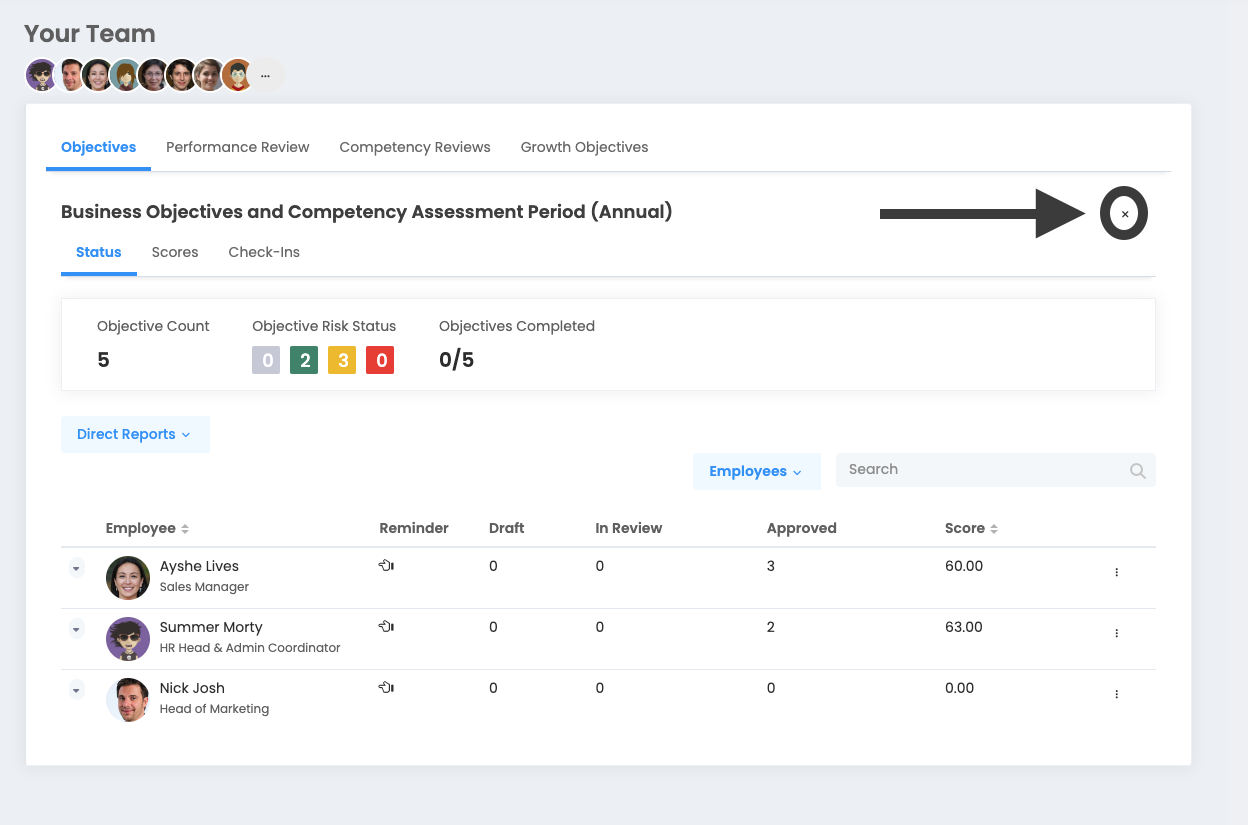Image resolution: width=1248 pixels, height=825 pixels.
Task: Open the Direct Reports dropdown
Action: 135,434
